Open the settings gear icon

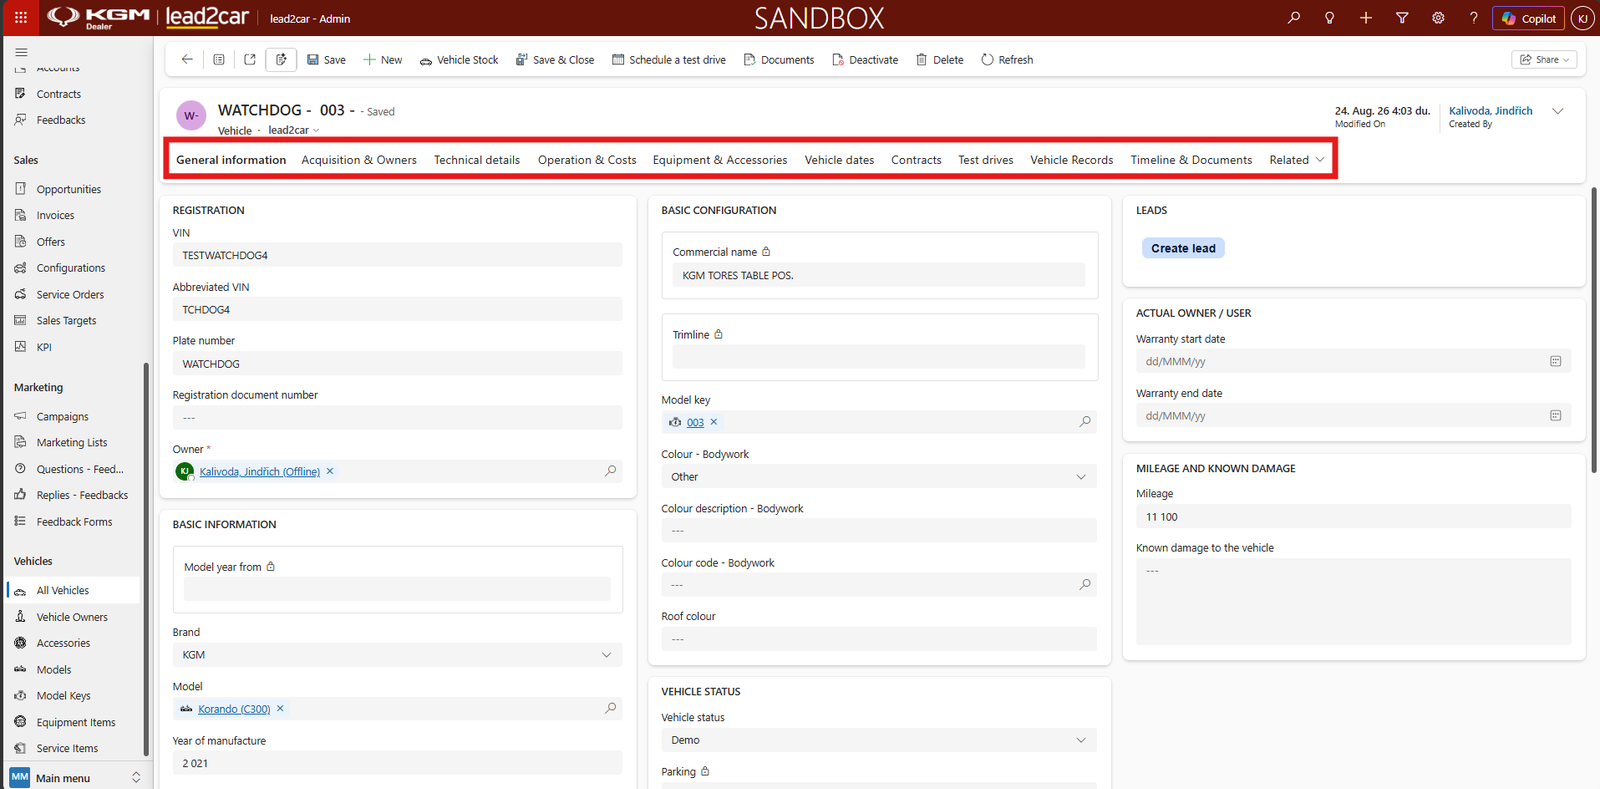[x=1438, y=18]
